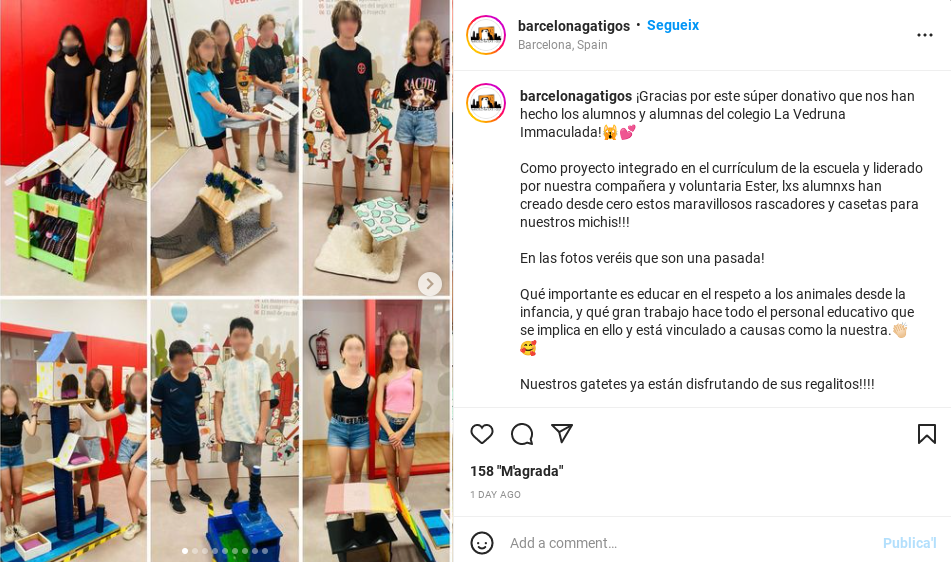Screen dimensions: 951x562
Task: Focus the Add a comment field
Action: pos(691,543)
